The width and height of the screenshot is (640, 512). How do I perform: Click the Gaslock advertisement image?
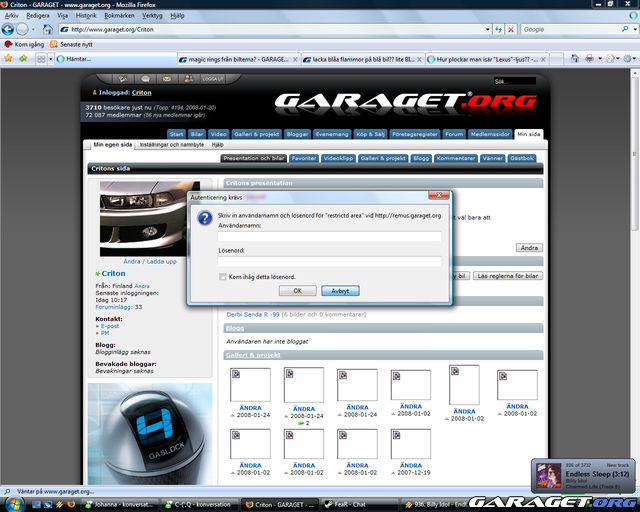click(x=150, y=434)
